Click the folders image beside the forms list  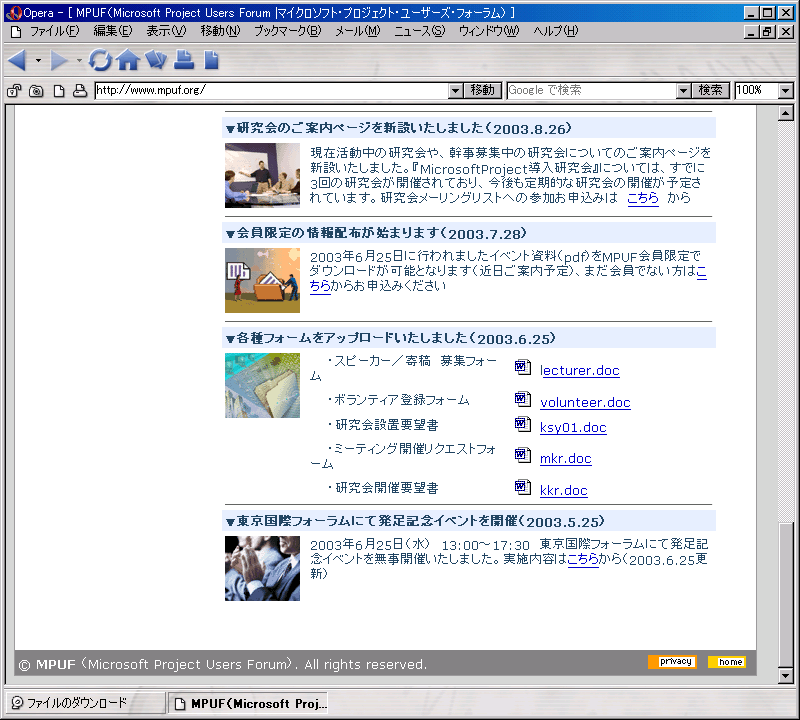[x=262, y=385]
